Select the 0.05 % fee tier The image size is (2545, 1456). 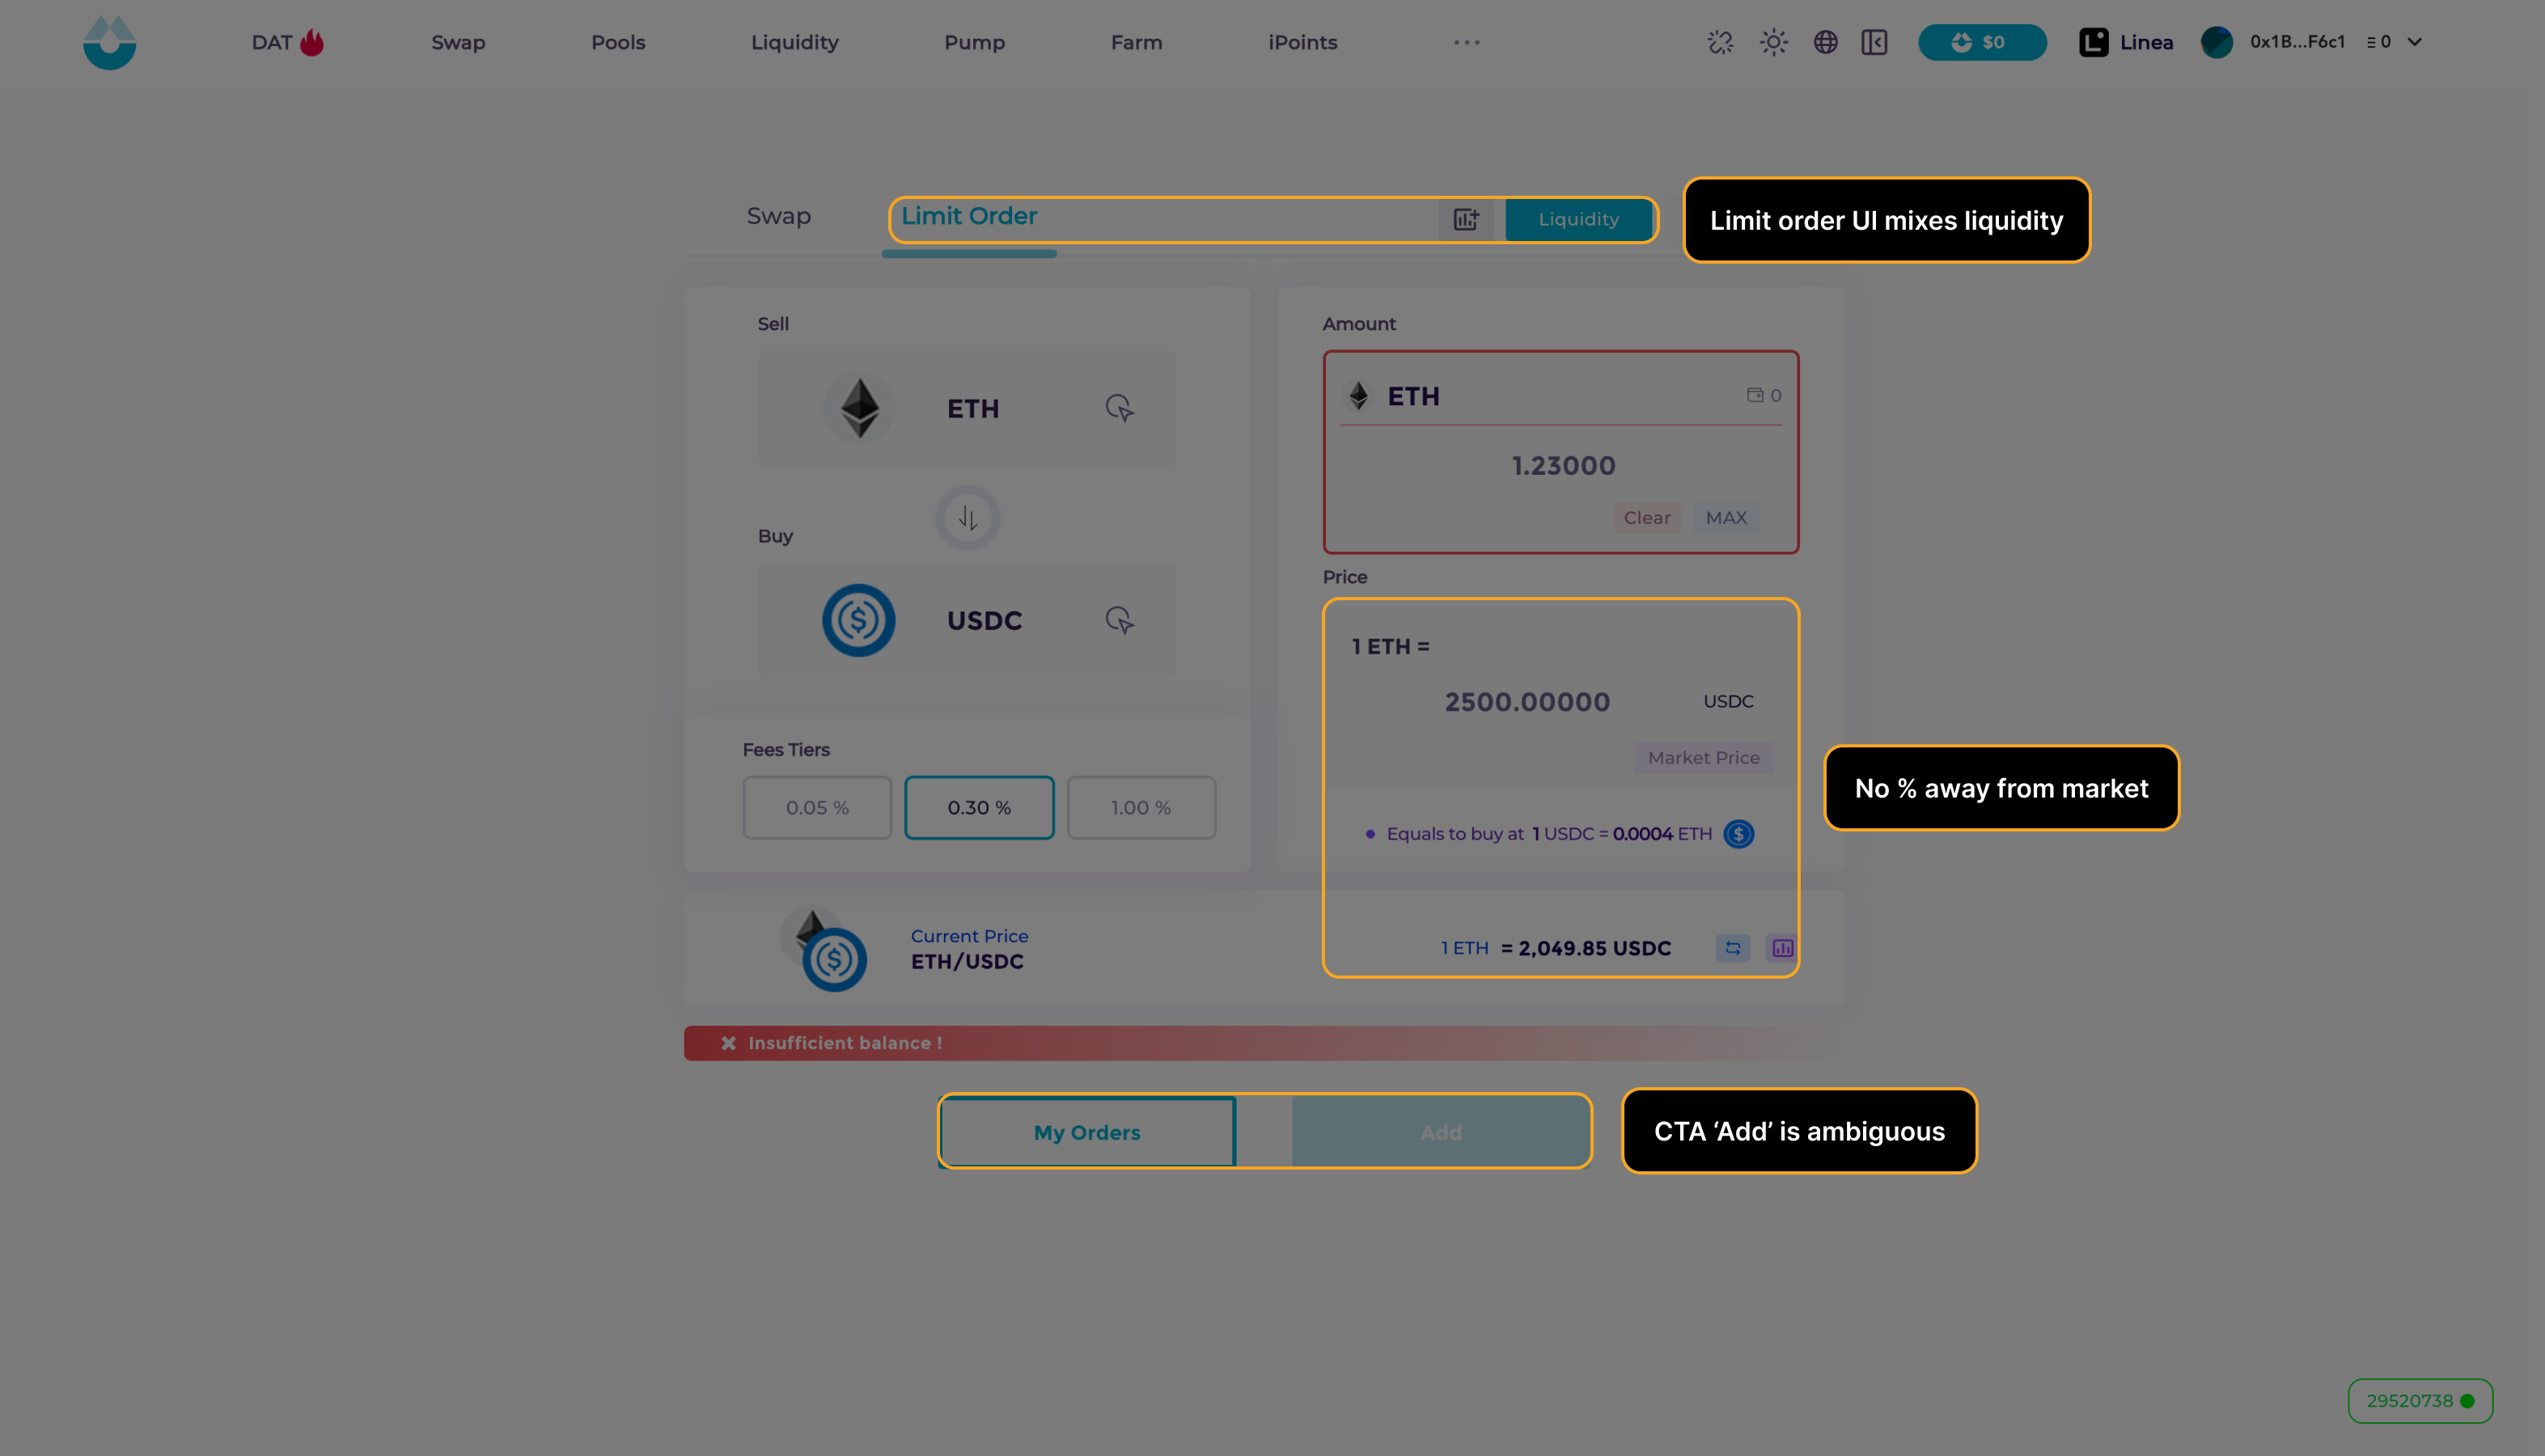tap(817, 807)
